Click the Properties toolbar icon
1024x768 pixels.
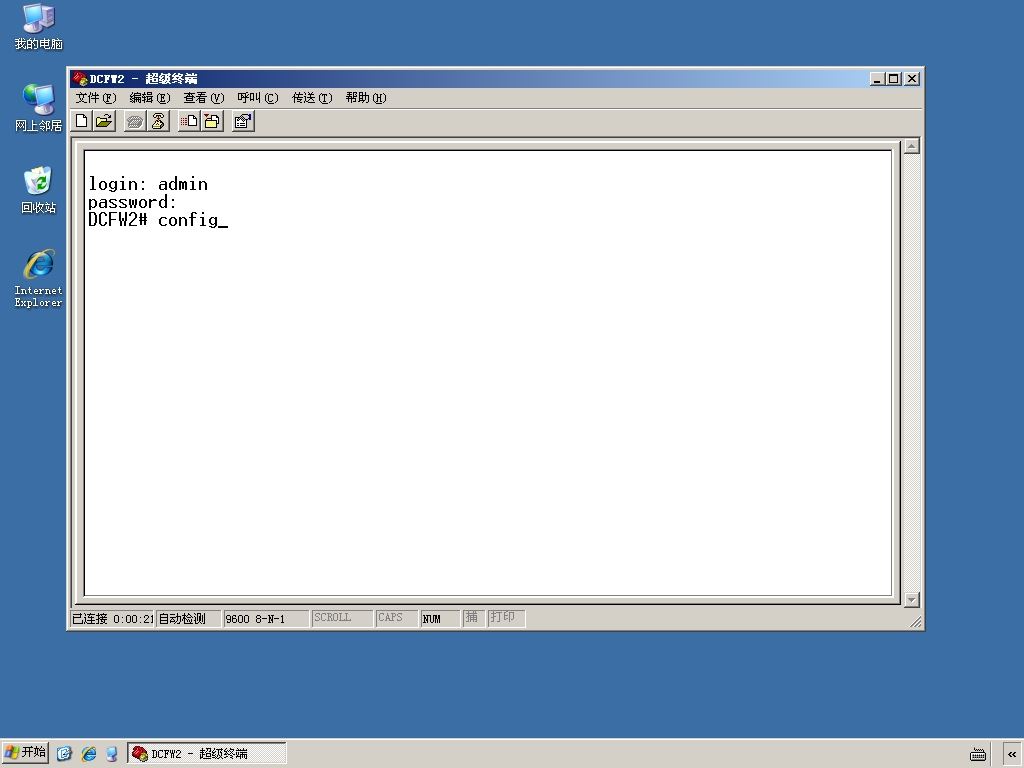[243, 121]
